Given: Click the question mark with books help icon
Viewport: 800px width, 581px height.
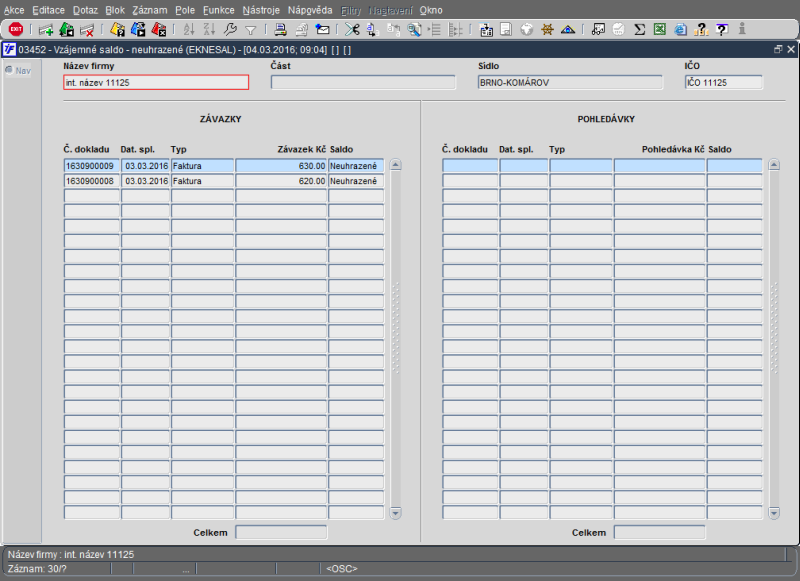Looking at the screenshot, I should [701, 30].
